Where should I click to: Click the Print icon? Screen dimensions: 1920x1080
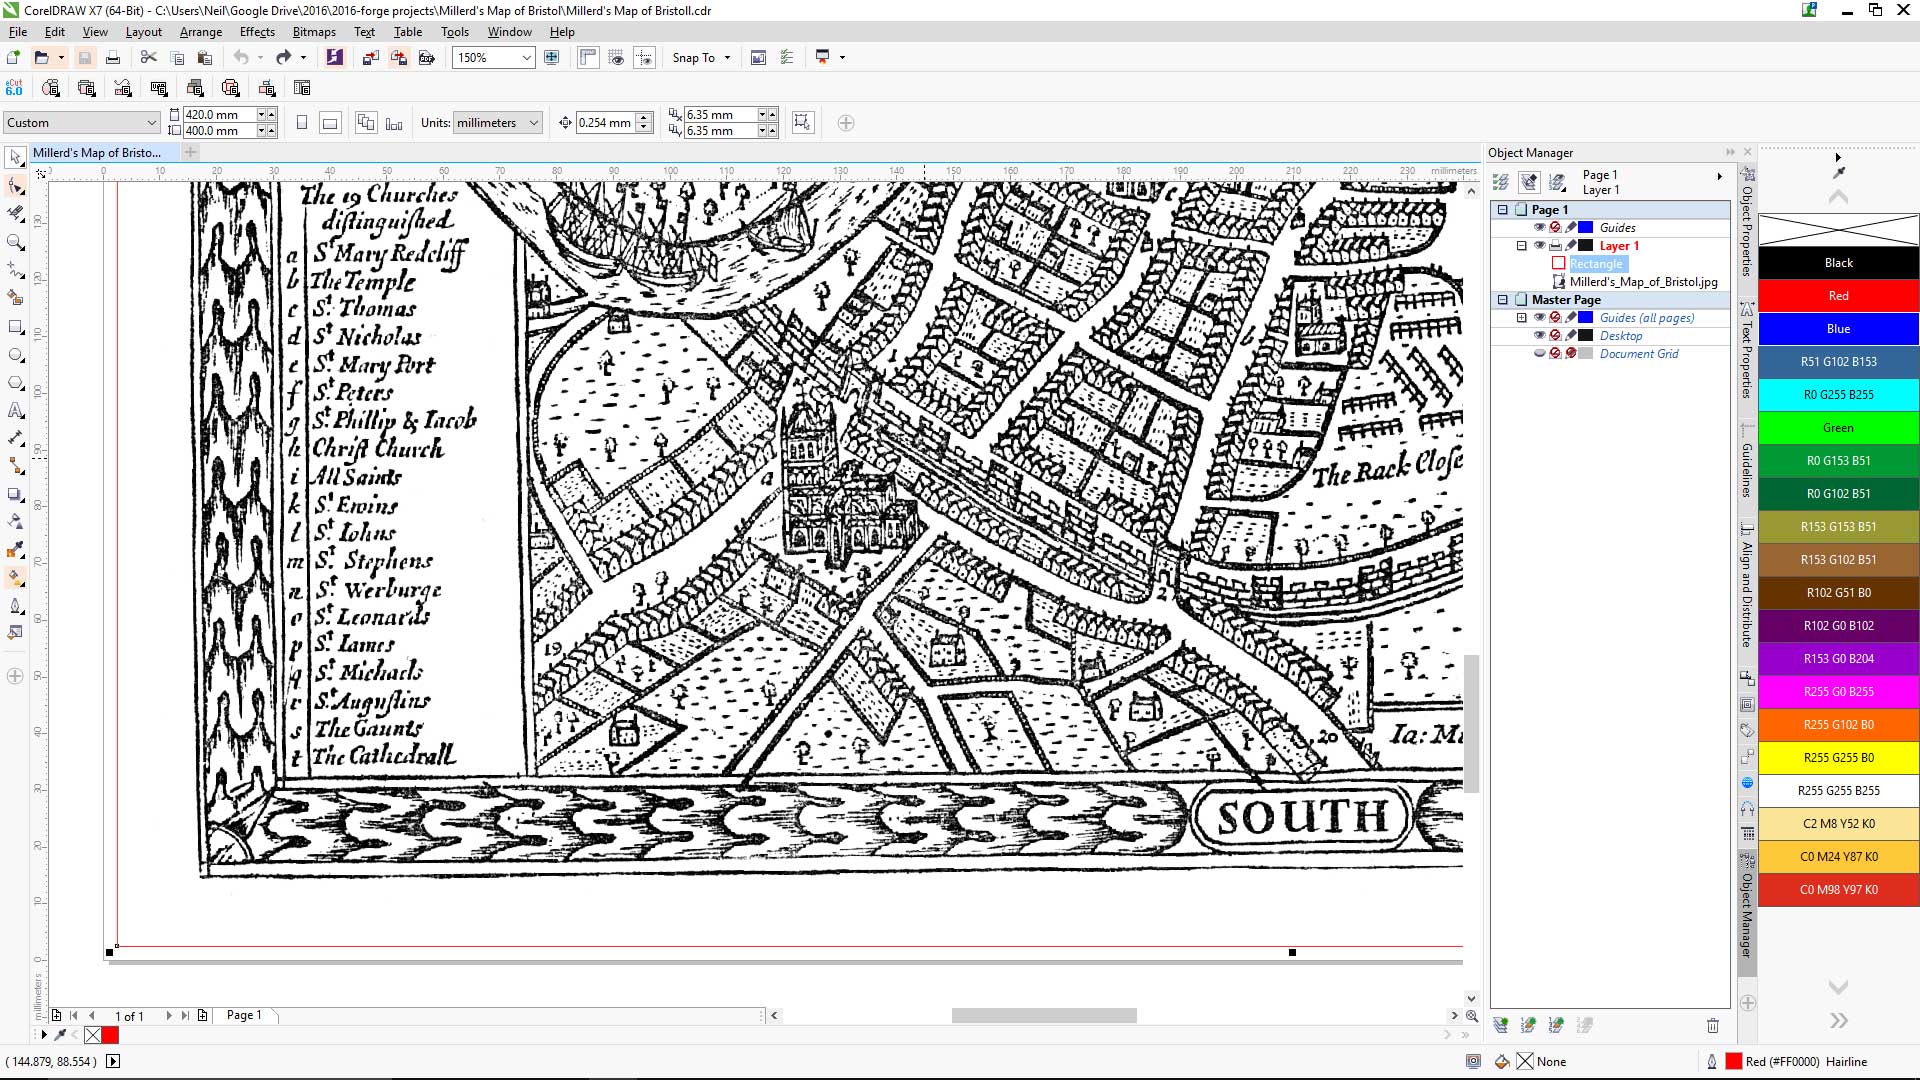coord(113,58)
